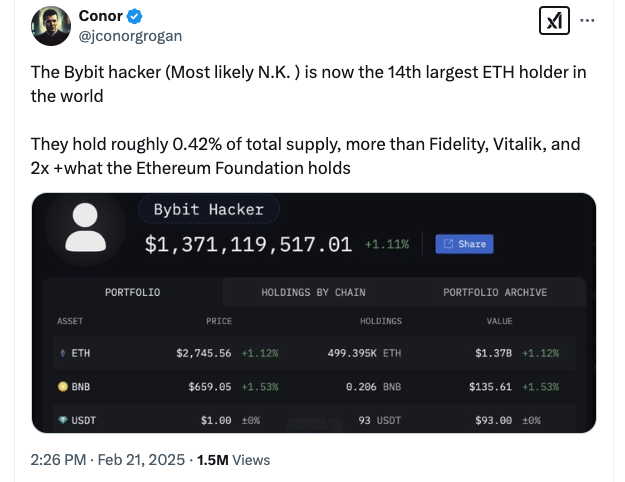Click the BNB coin asset icon
The width and height of the screenshot is (625, 482).
point(63,386)
